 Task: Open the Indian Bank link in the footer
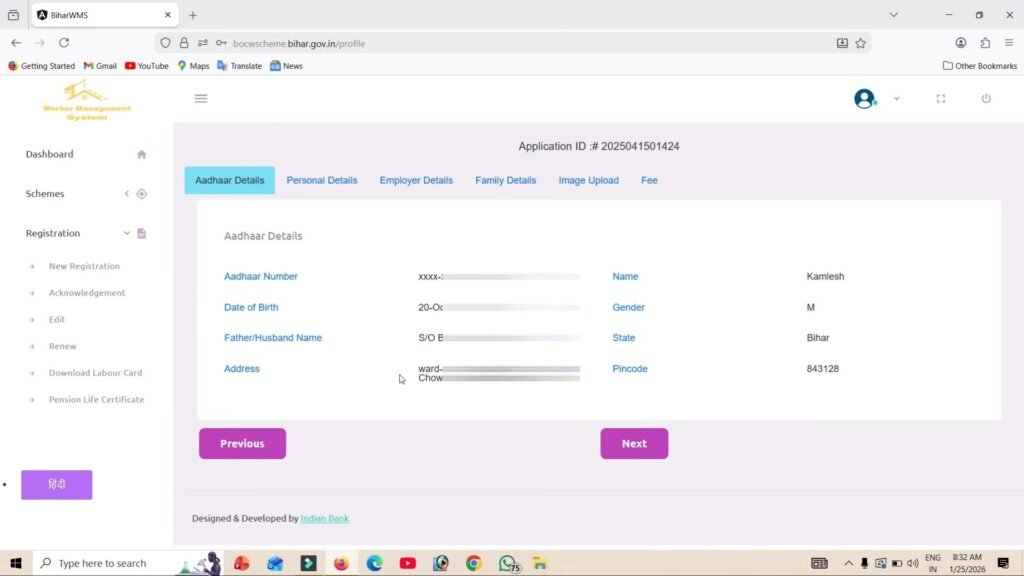tap(324, 518)
